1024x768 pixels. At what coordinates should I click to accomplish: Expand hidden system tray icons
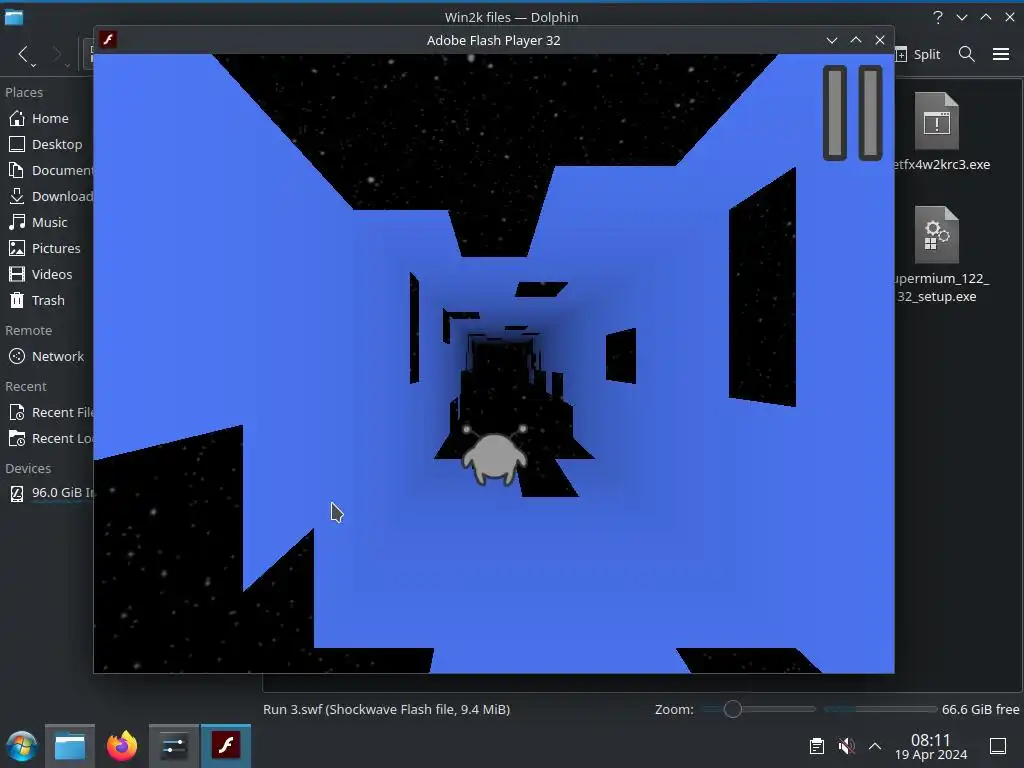point(875,746)
